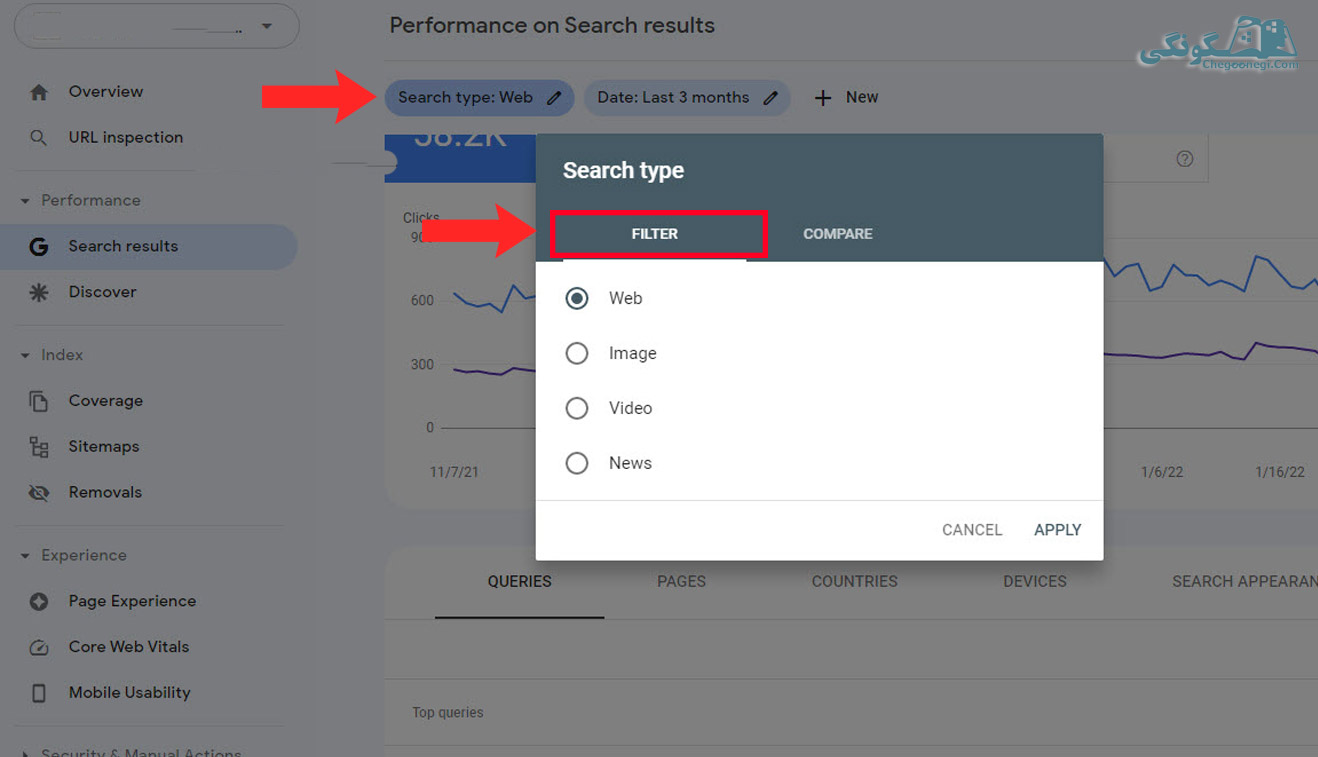Click the Mobile Usability phone icon

pyautogui.click(x=39, y=693)
